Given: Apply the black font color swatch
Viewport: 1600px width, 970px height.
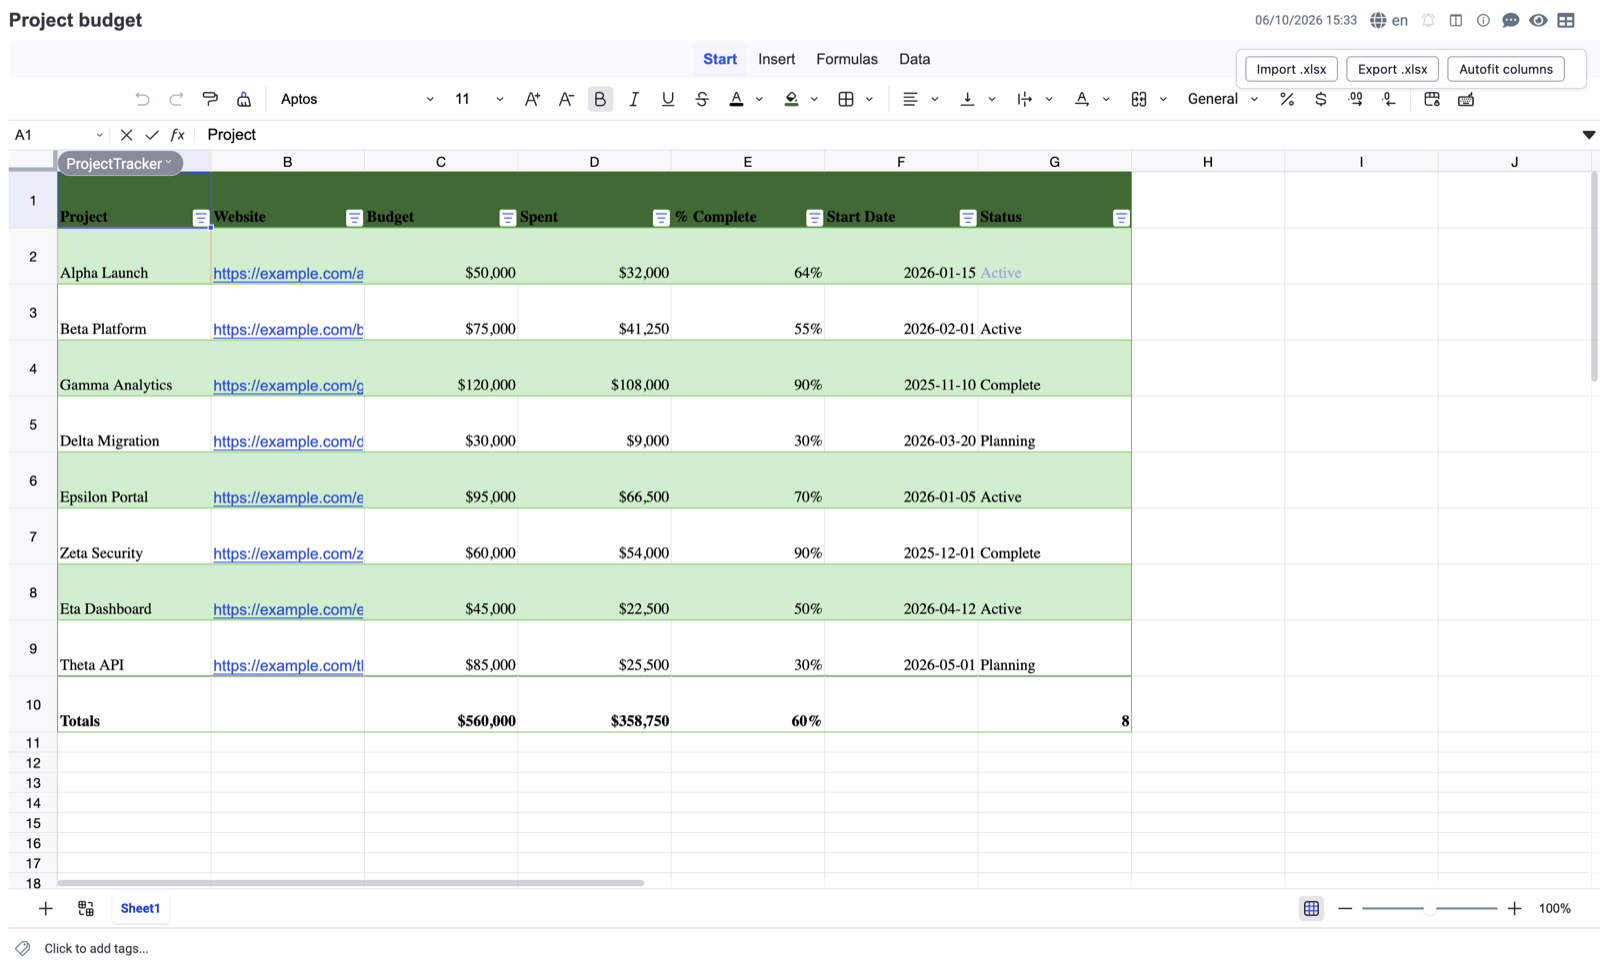Looking at the screenshot, I should coord(736,99).
